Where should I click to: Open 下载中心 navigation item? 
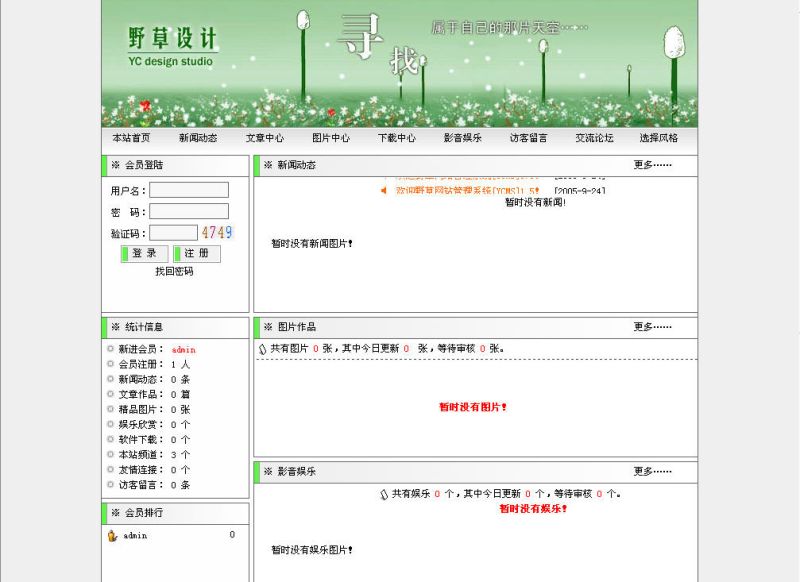397,138
